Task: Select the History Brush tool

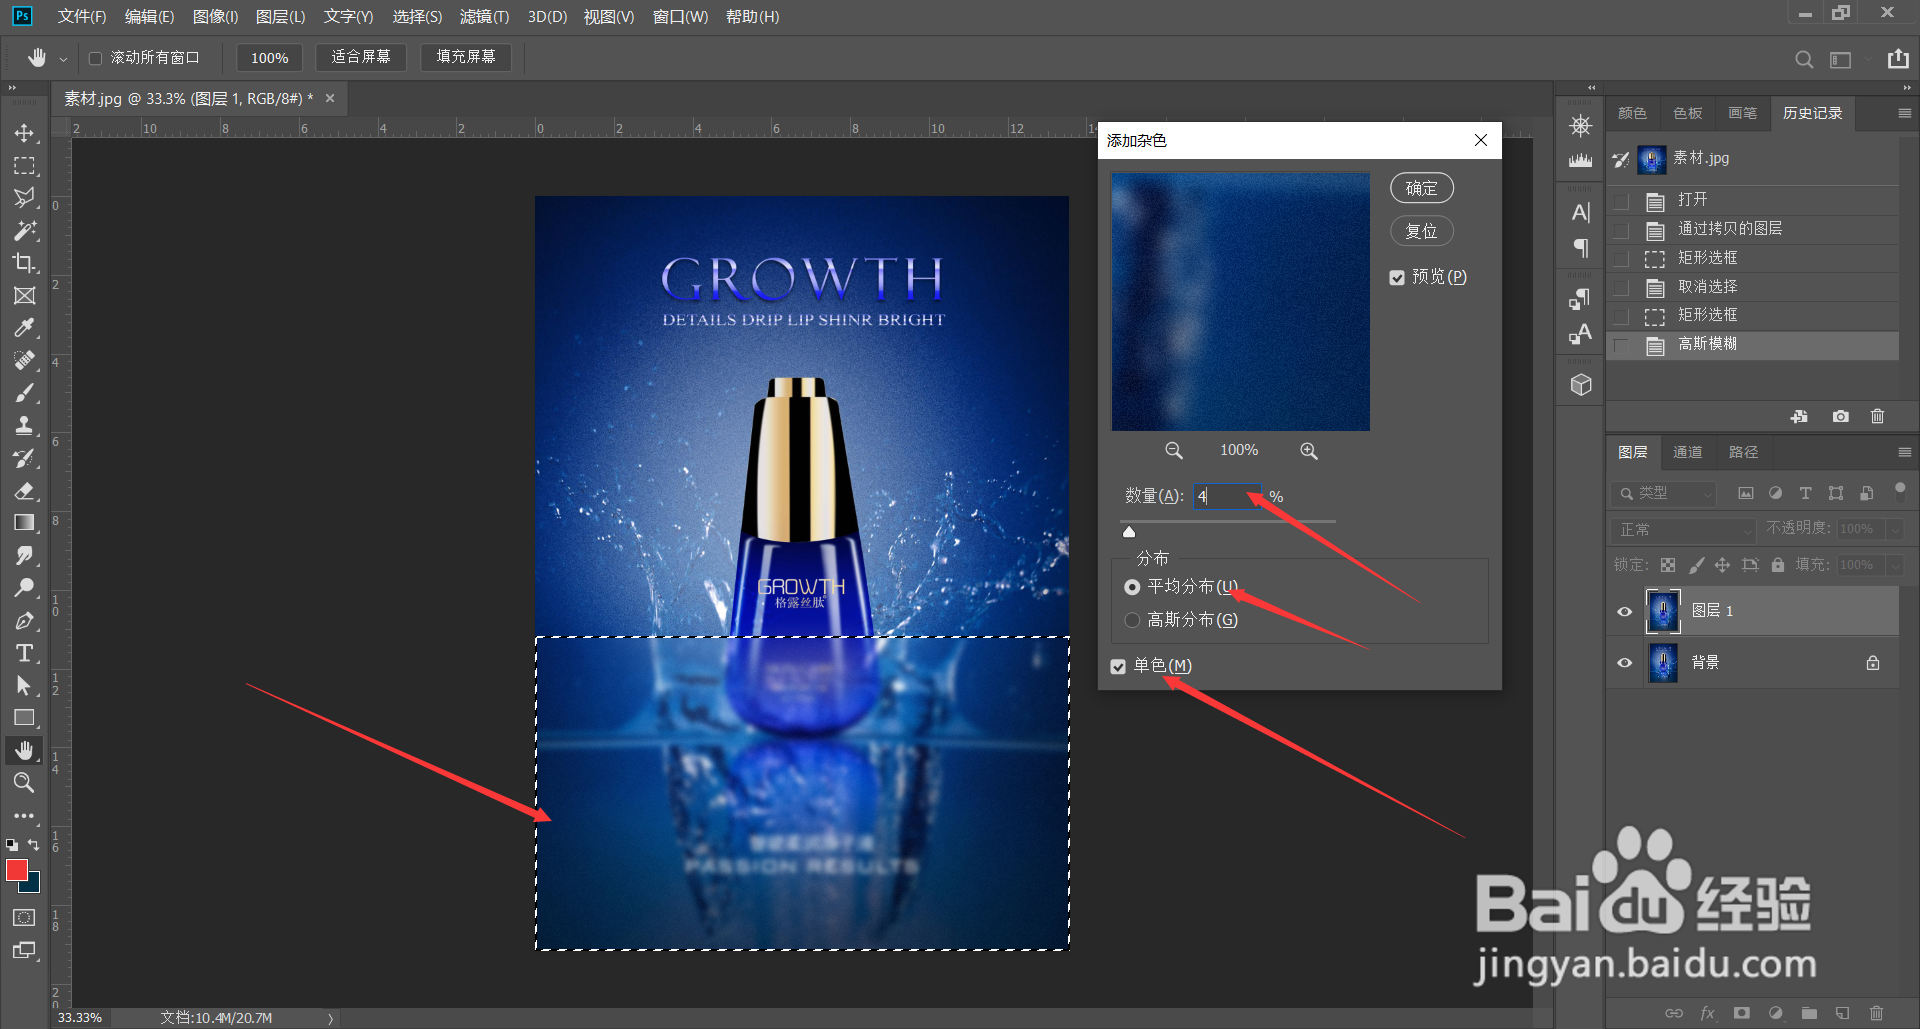Action: 24,458
